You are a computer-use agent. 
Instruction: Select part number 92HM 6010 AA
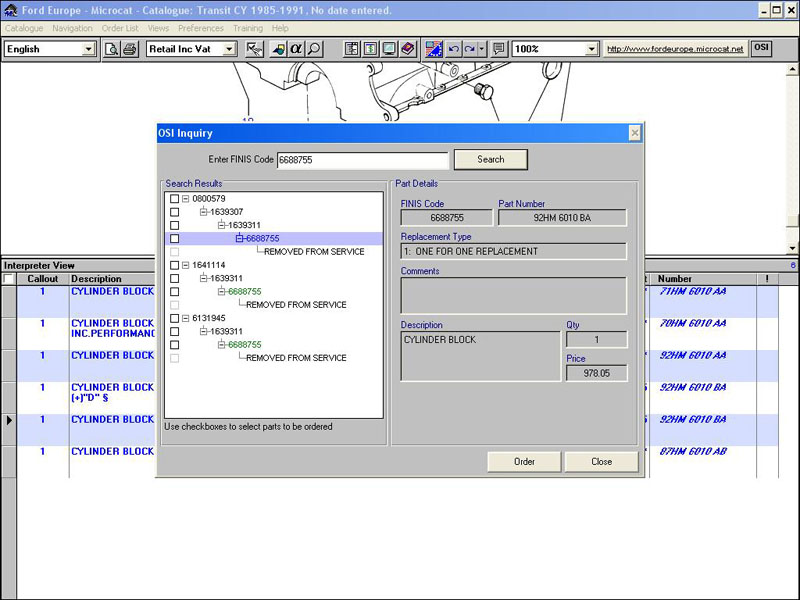click(x=692, y=356)
